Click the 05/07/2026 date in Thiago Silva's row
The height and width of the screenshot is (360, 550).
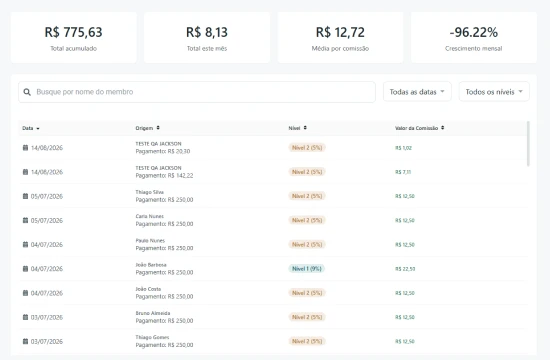47,196
